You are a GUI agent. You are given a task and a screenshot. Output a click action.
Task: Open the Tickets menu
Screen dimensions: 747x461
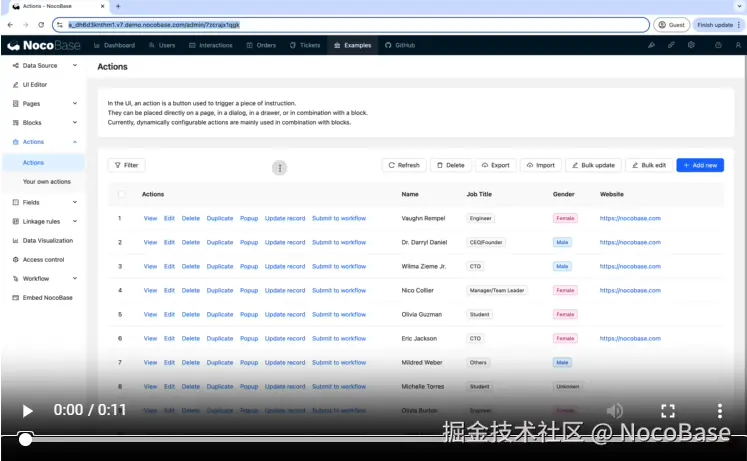[x=305, y=45]
